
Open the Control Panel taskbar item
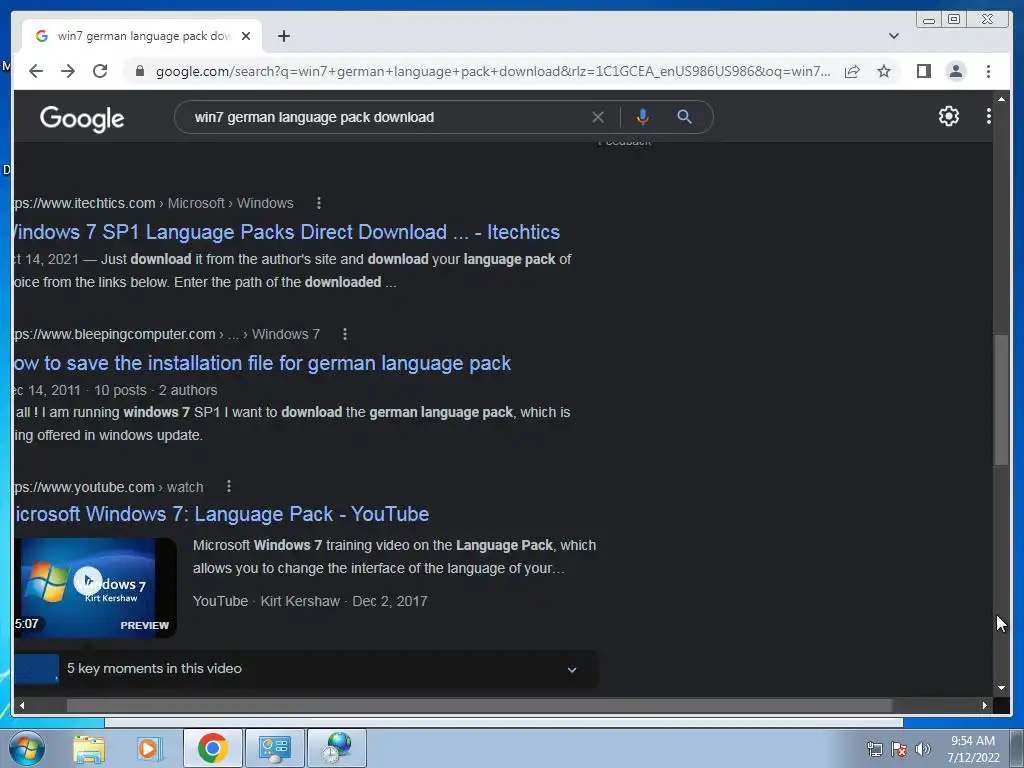click(x=274, y=748)
